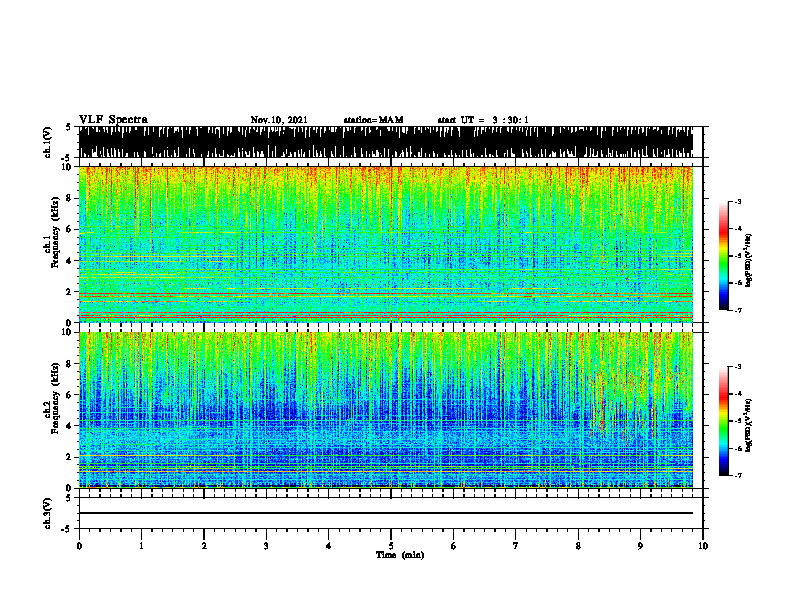The image size is (792, 612).
Task: Click time axis tick label "8"
Action: click(x=578, y=546)
